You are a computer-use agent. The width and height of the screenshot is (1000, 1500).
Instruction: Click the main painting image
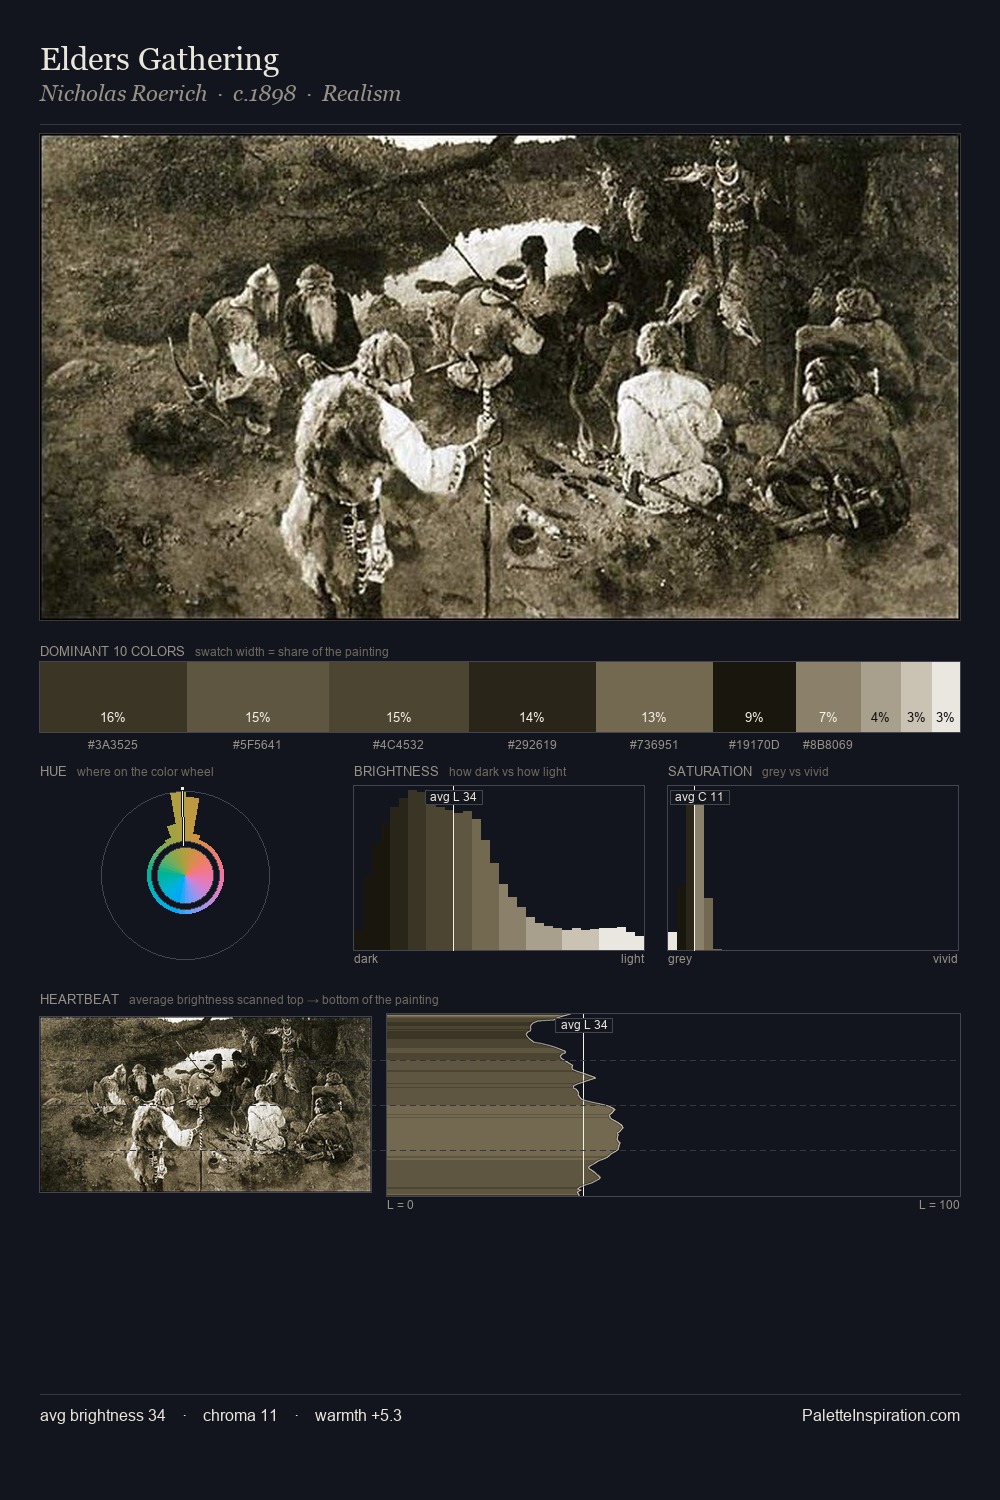pos(500,377)
